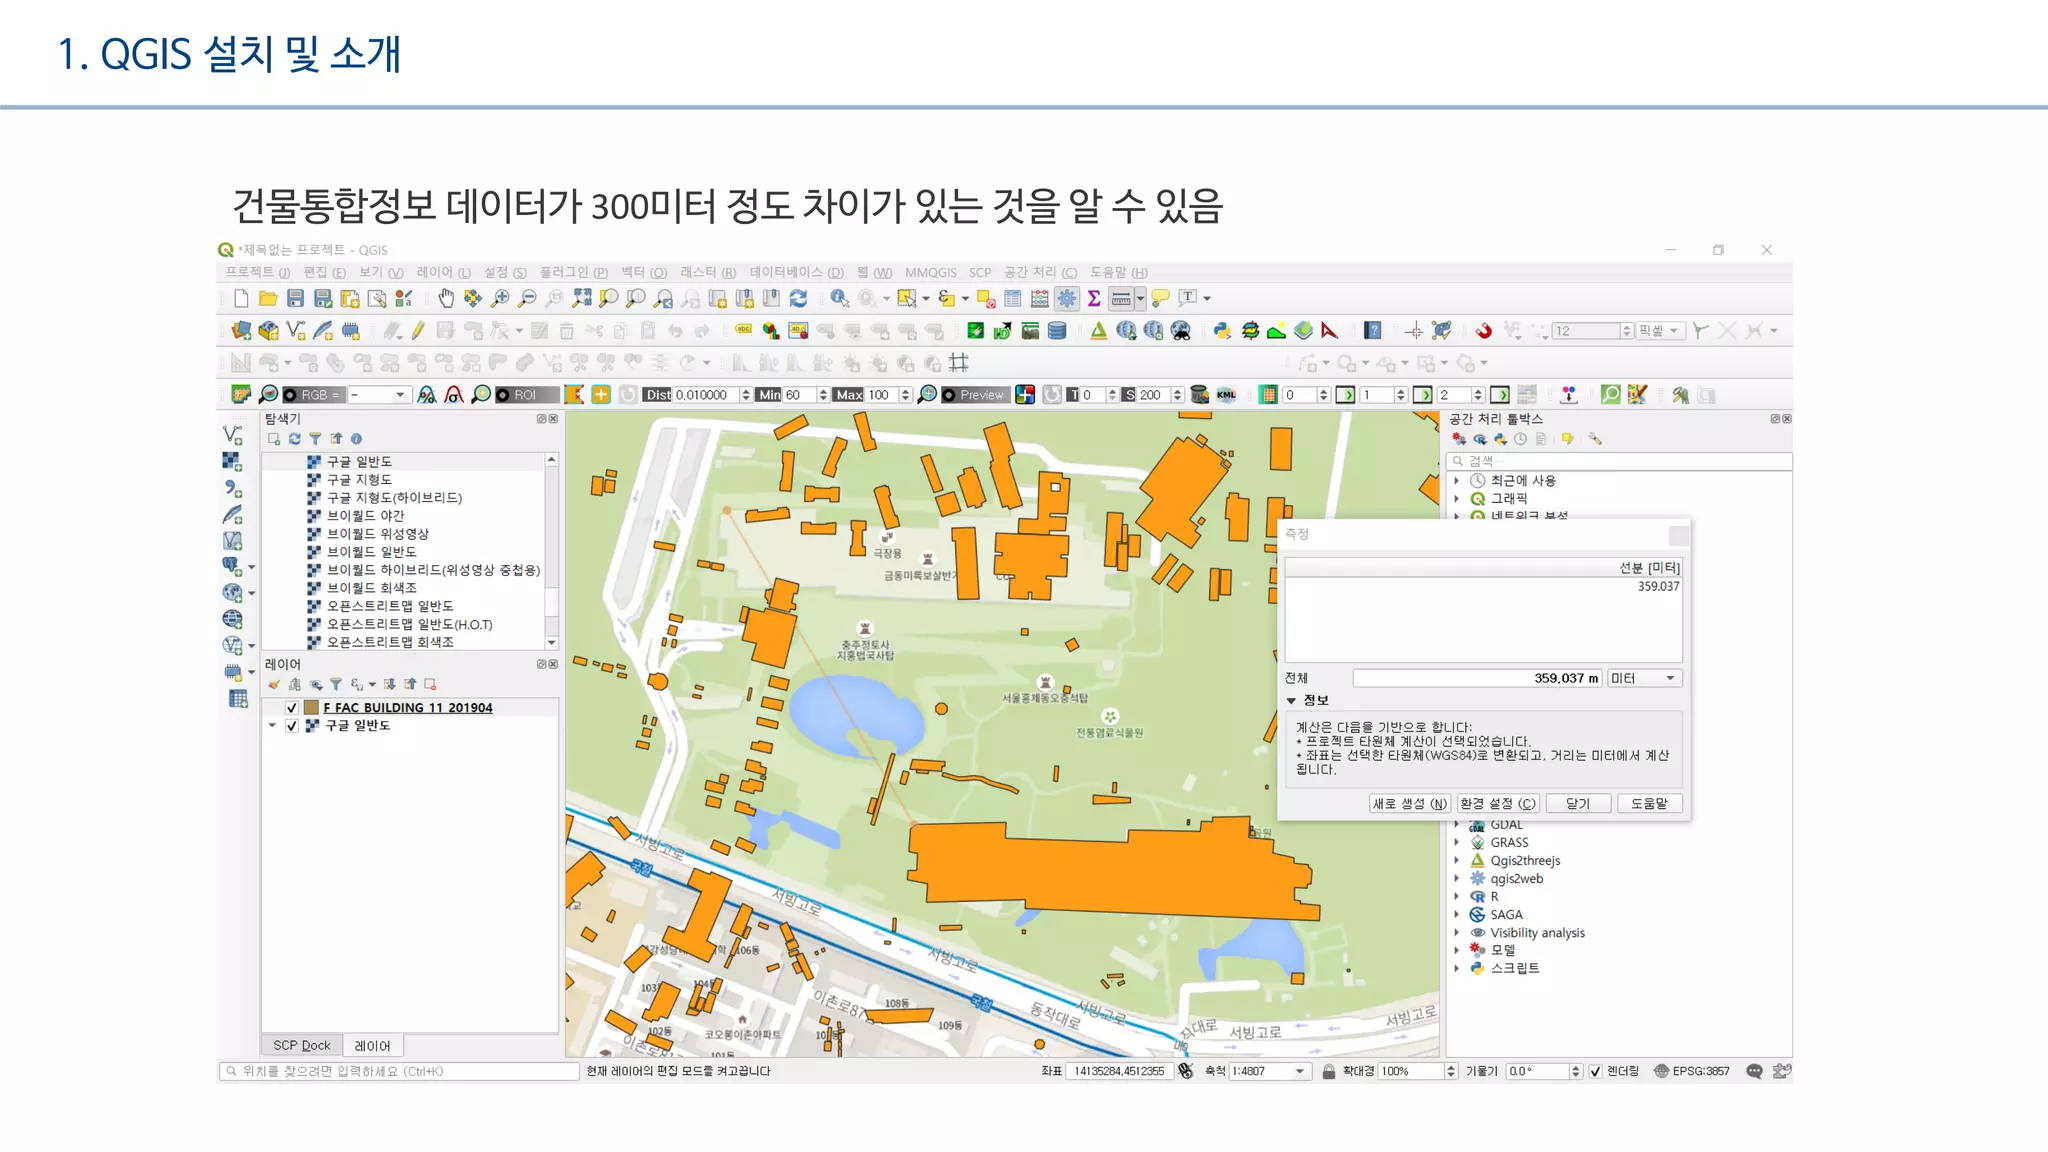Open the 축척 scale dropdown
Screen dimensions: 2048x1152
[x=1300, y=1071]
